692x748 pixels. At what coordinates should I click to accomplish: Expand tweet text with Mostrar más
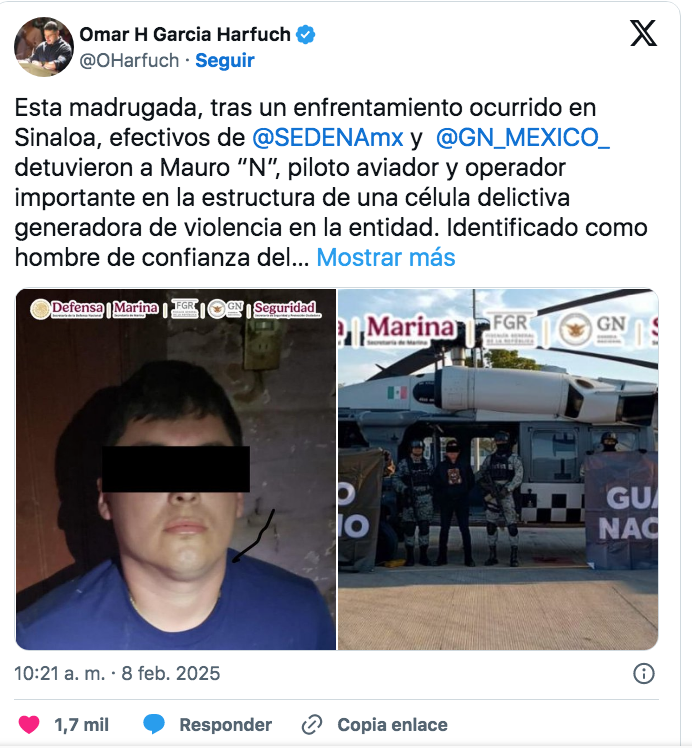(x=386, y=258)
